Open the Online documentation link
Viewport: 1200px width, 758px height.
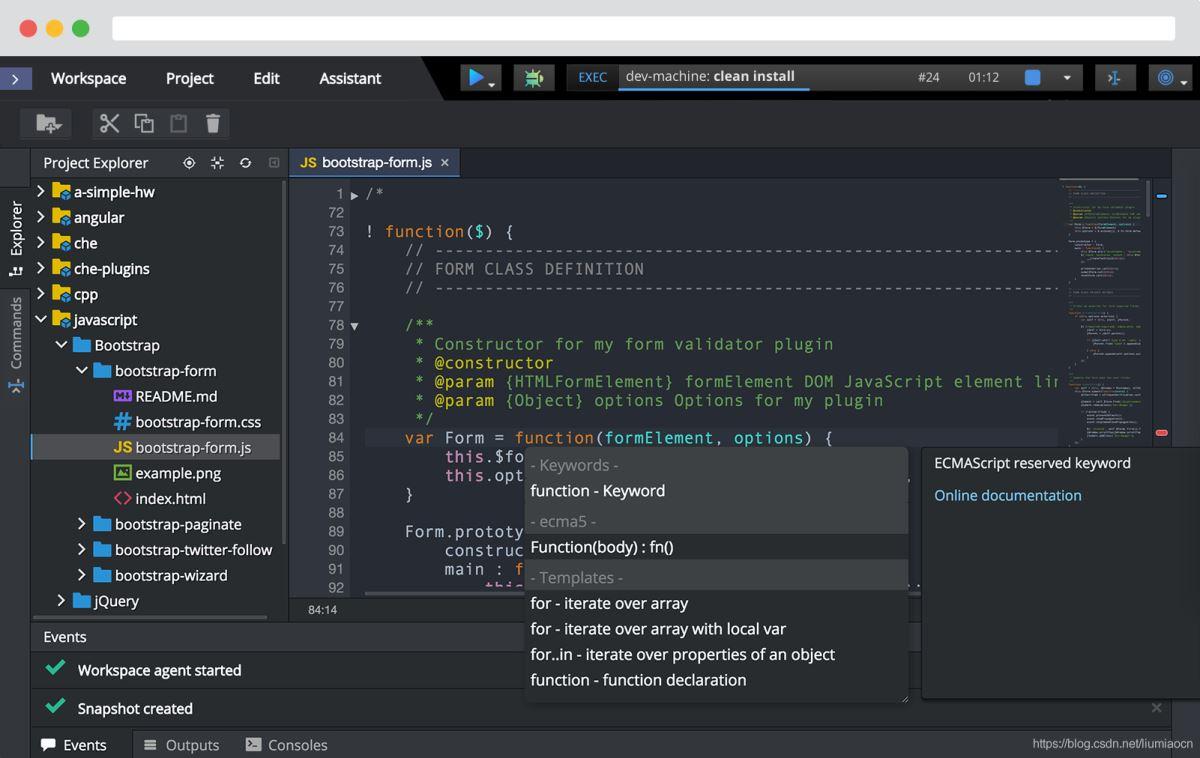[1007, 495]
